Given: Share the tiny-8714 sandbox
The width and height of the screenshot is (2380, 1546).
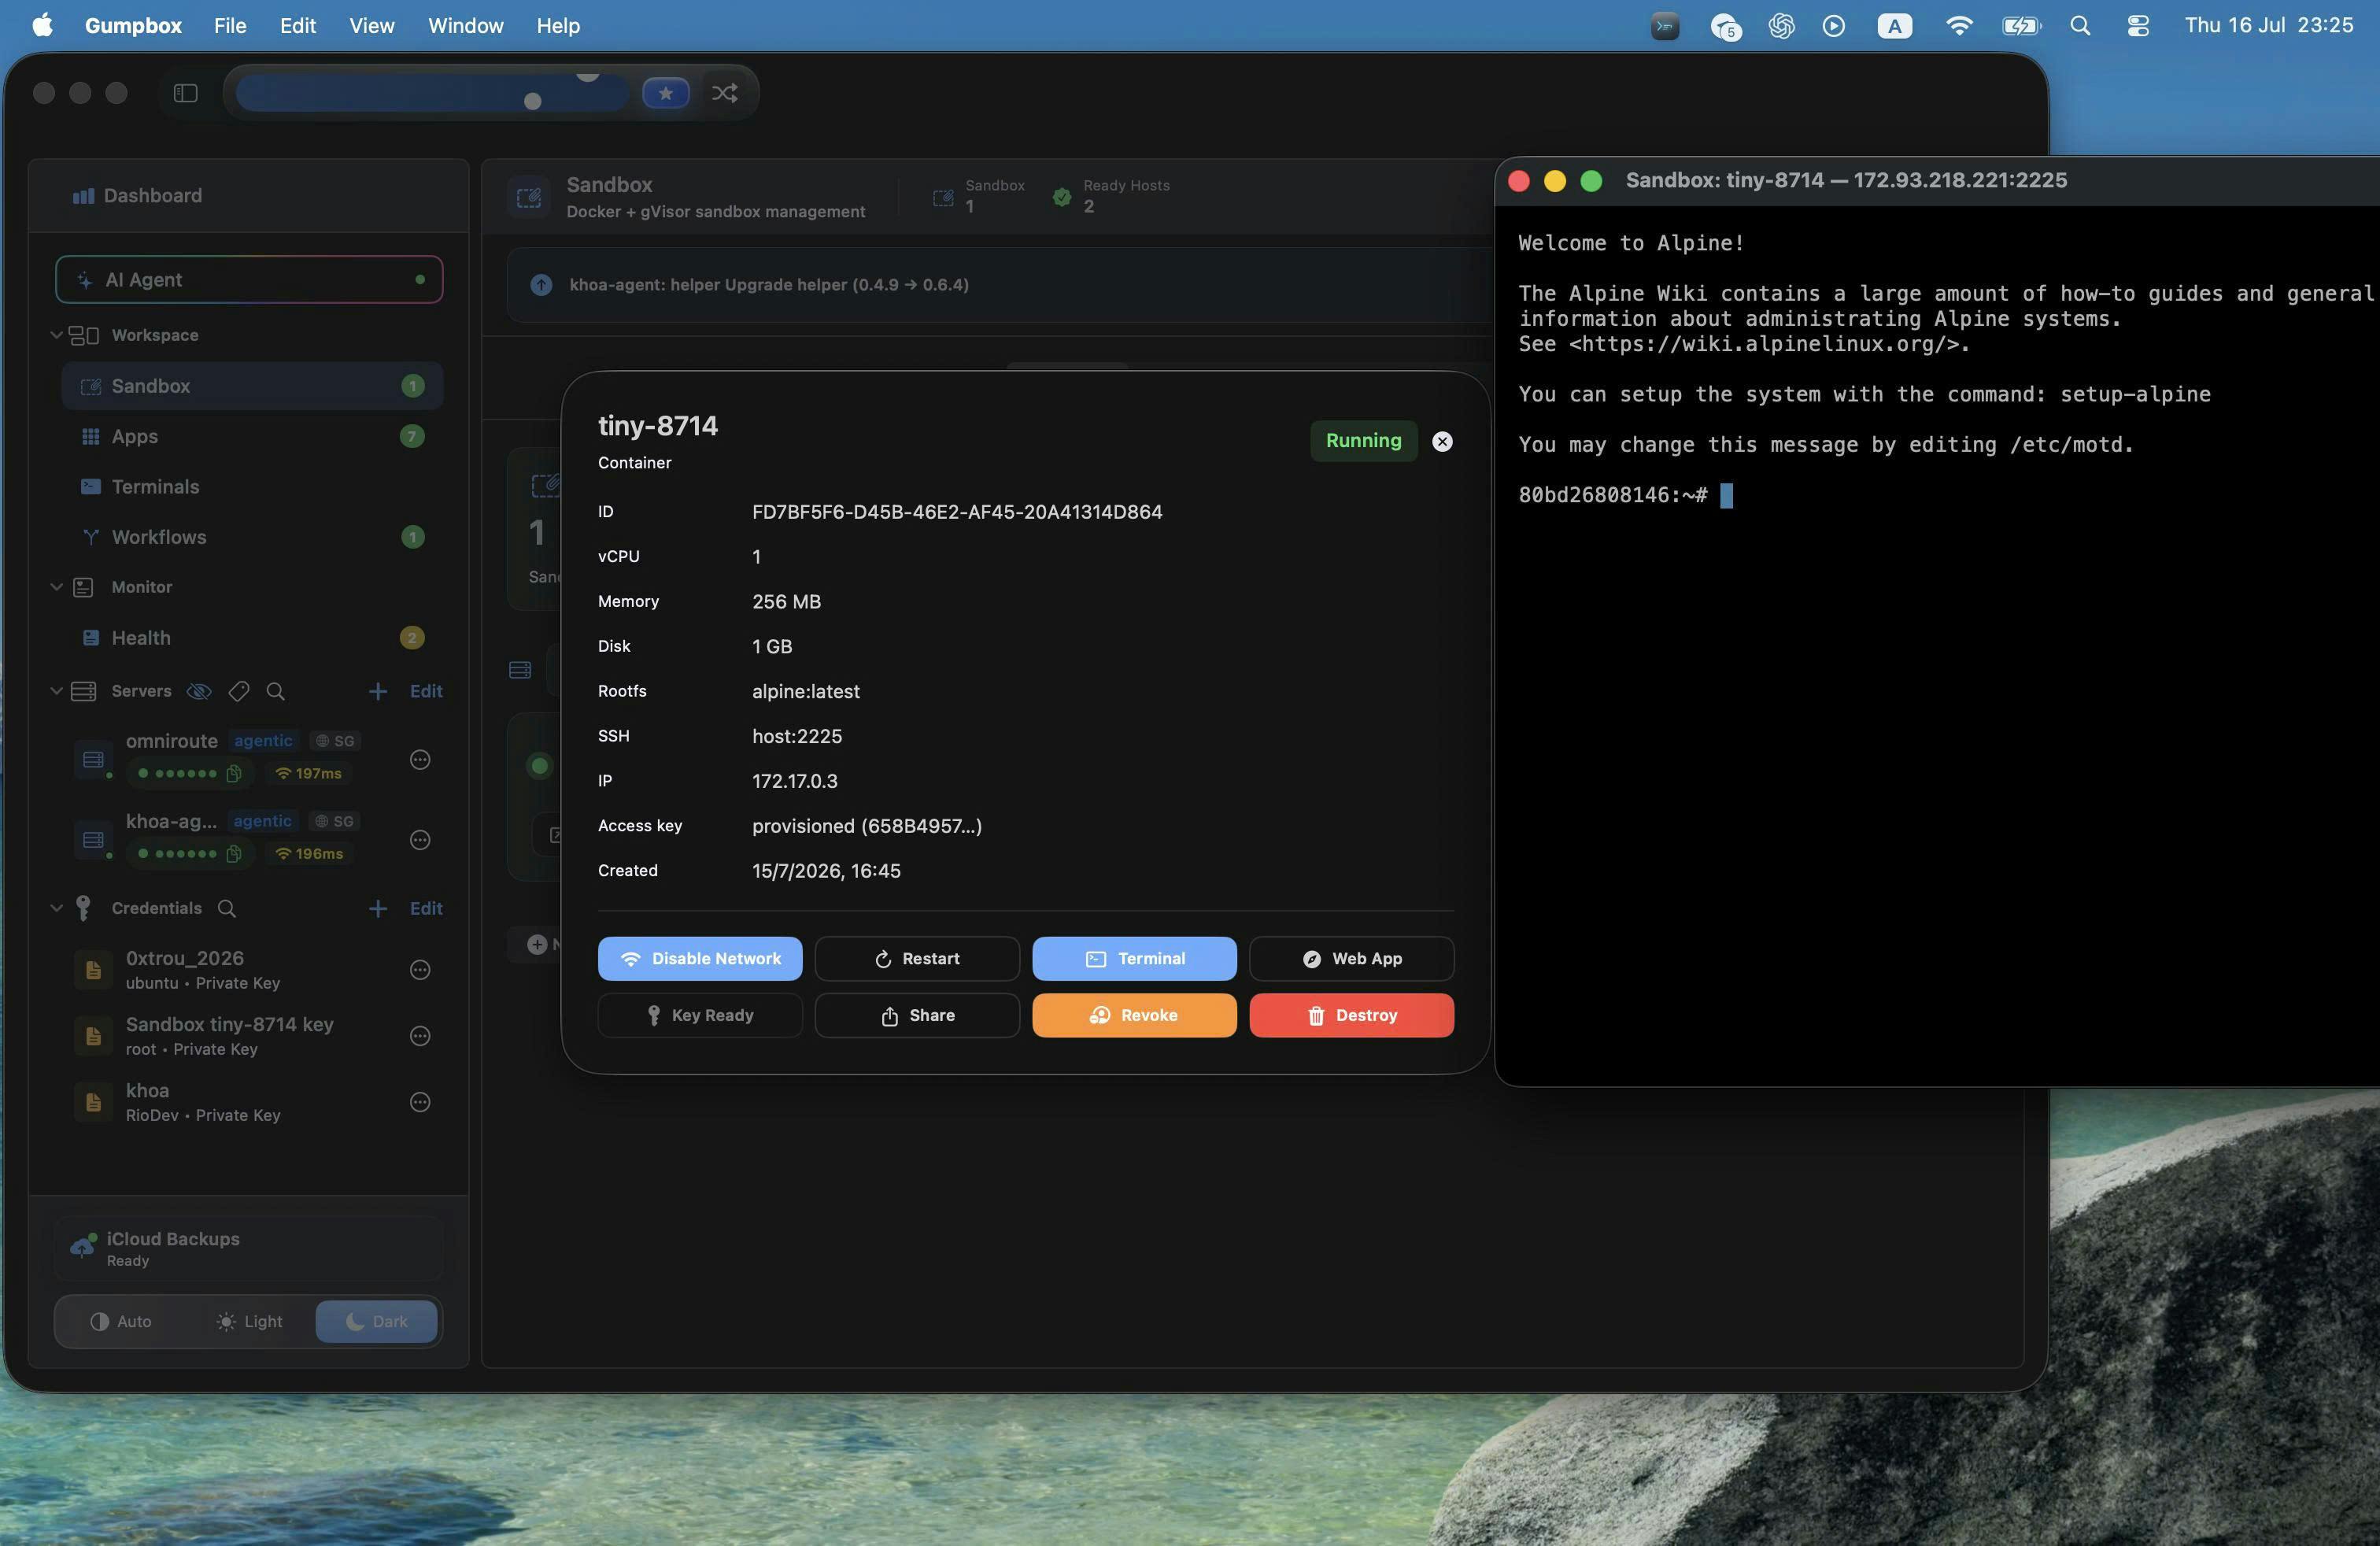Looking at the screenshot, I should coord(917,1016).
